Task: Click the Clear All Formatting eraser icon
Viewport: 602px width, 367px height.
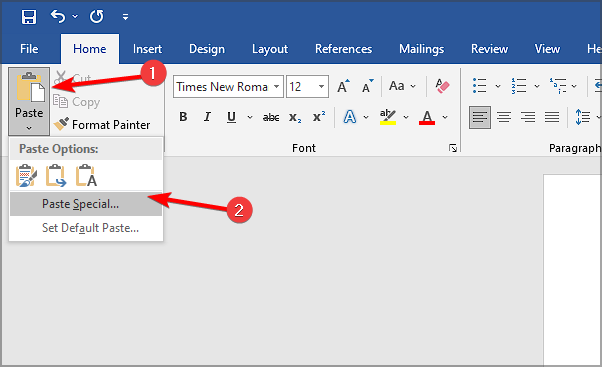Action: 442,86
